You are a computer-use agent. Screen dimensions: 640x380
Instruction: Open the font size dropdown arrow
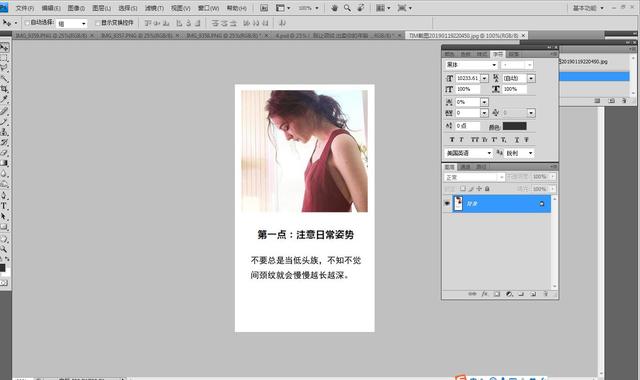click(x=484, y=78)
